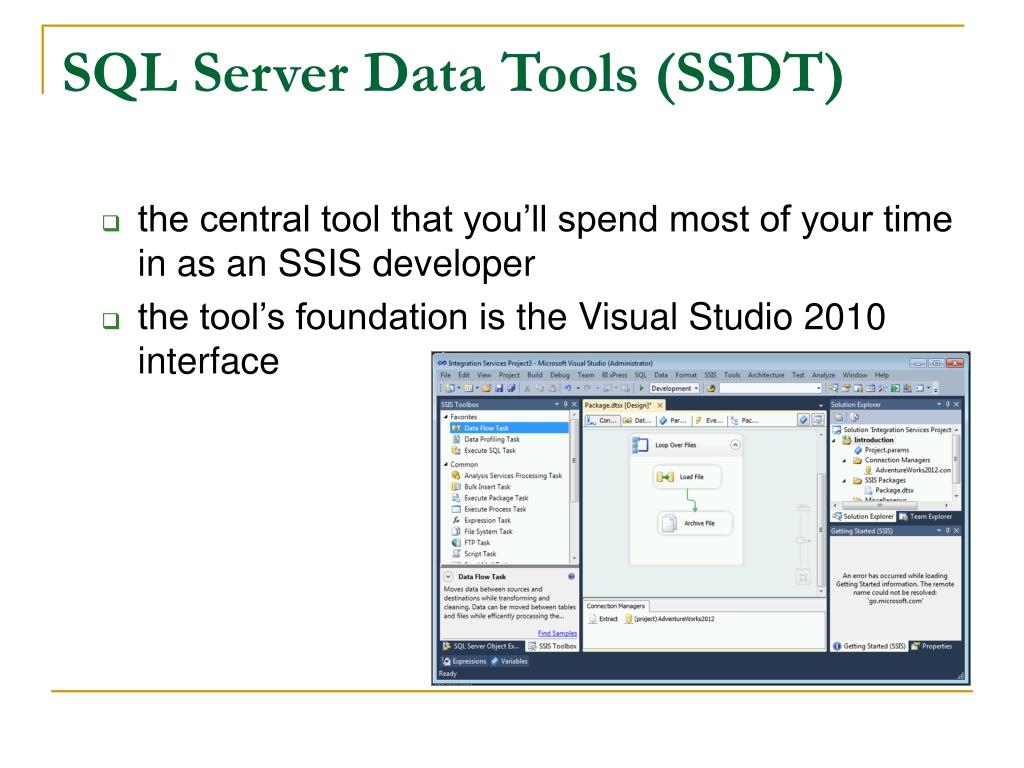Screen dimensions: 1024x768
Task: Select Package.dtsx in Solution Explorer
Action: (889, 490)
